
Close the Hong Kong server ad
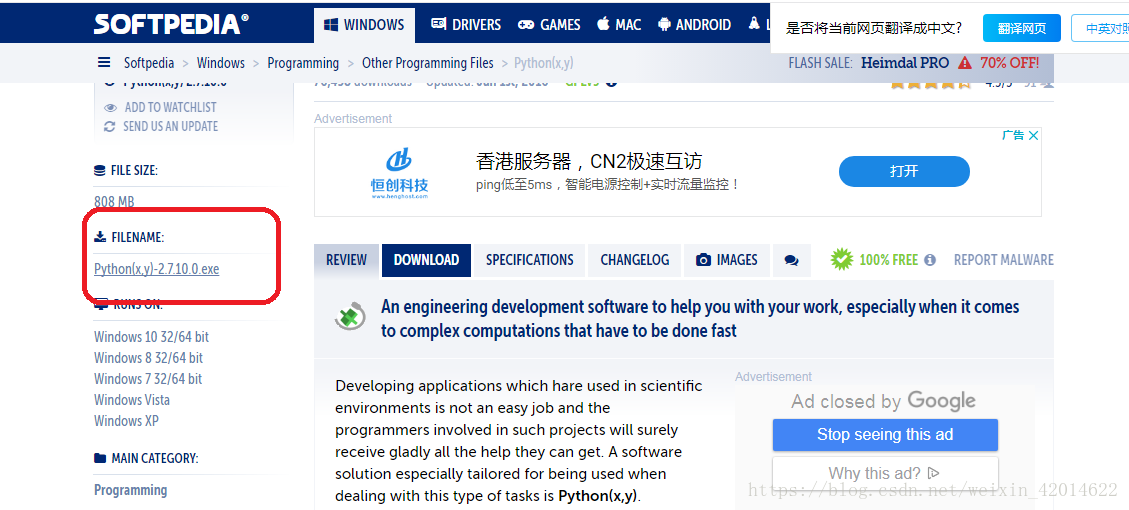coord(1033,135)
